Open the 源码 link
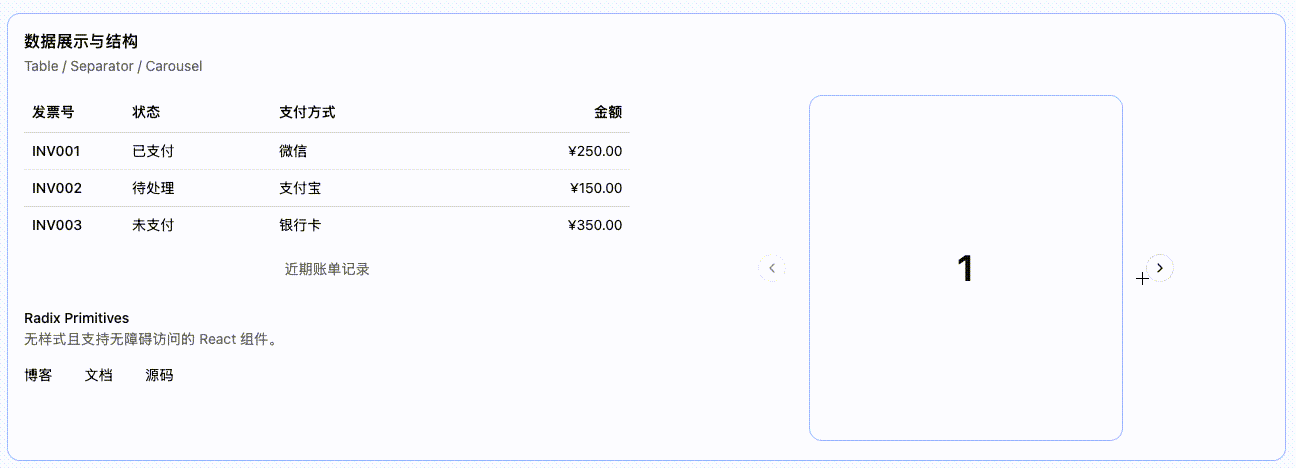1296x468 pixels. point(159,376)
